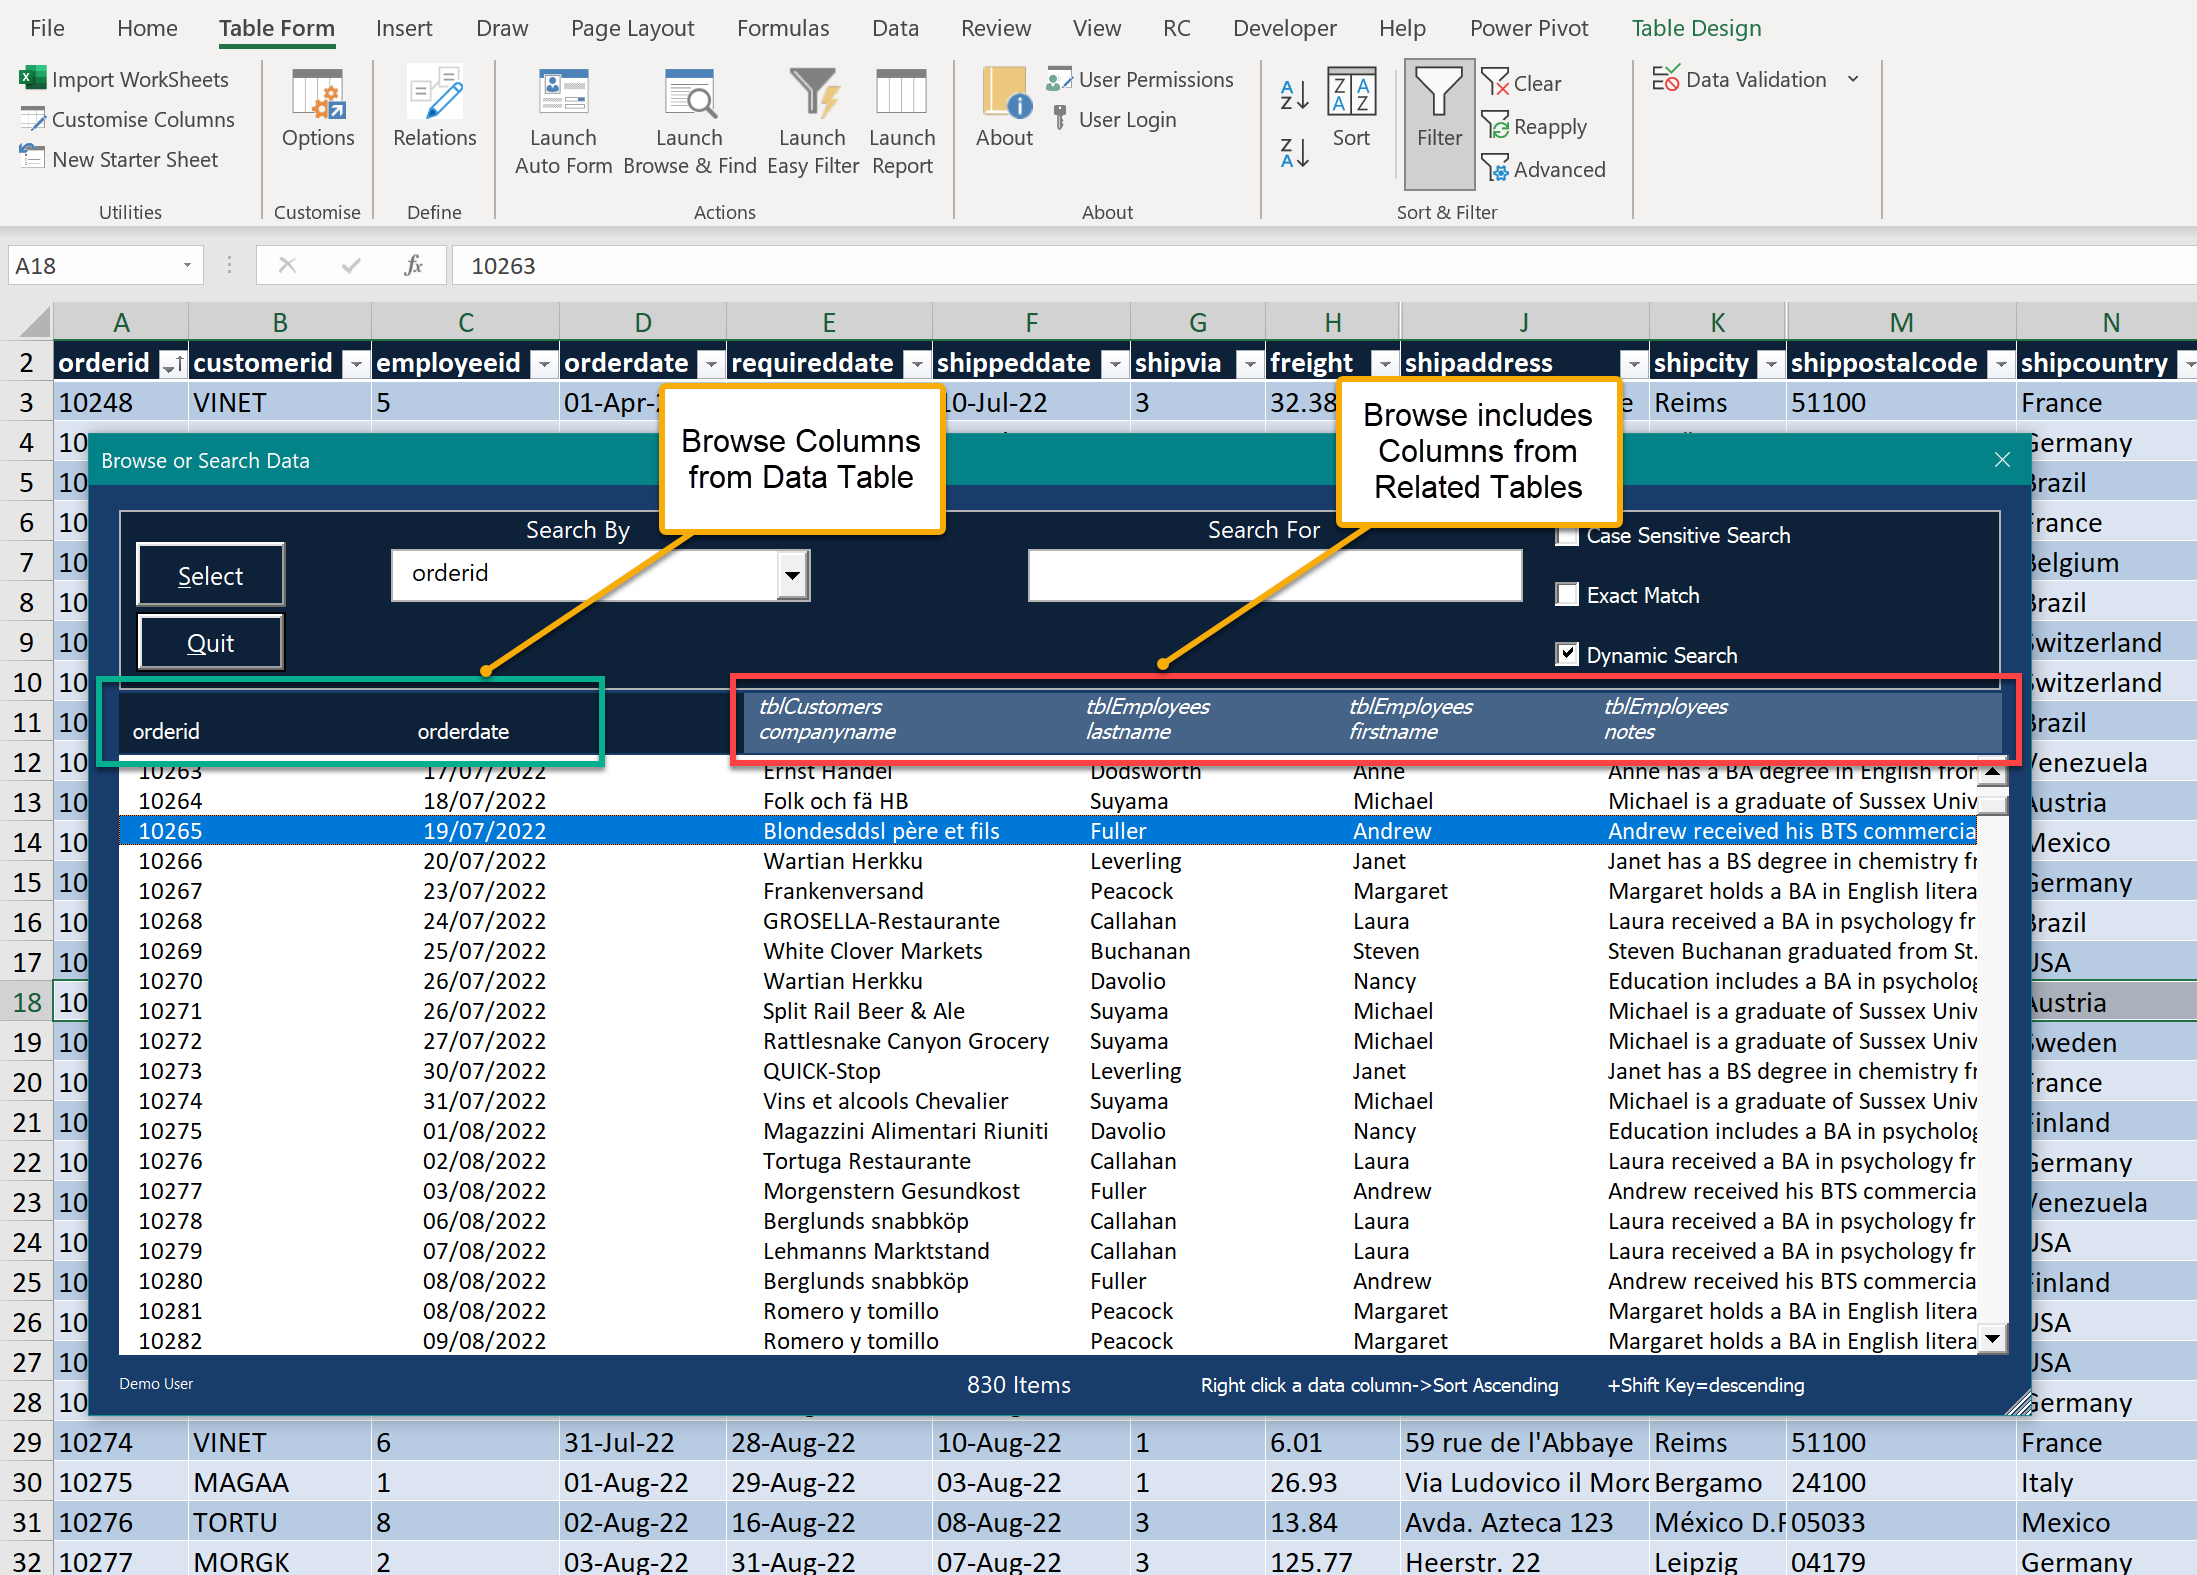Open the custom Sort dialog
Screen dimensions: 2197x1575
tap(1351, 108)
